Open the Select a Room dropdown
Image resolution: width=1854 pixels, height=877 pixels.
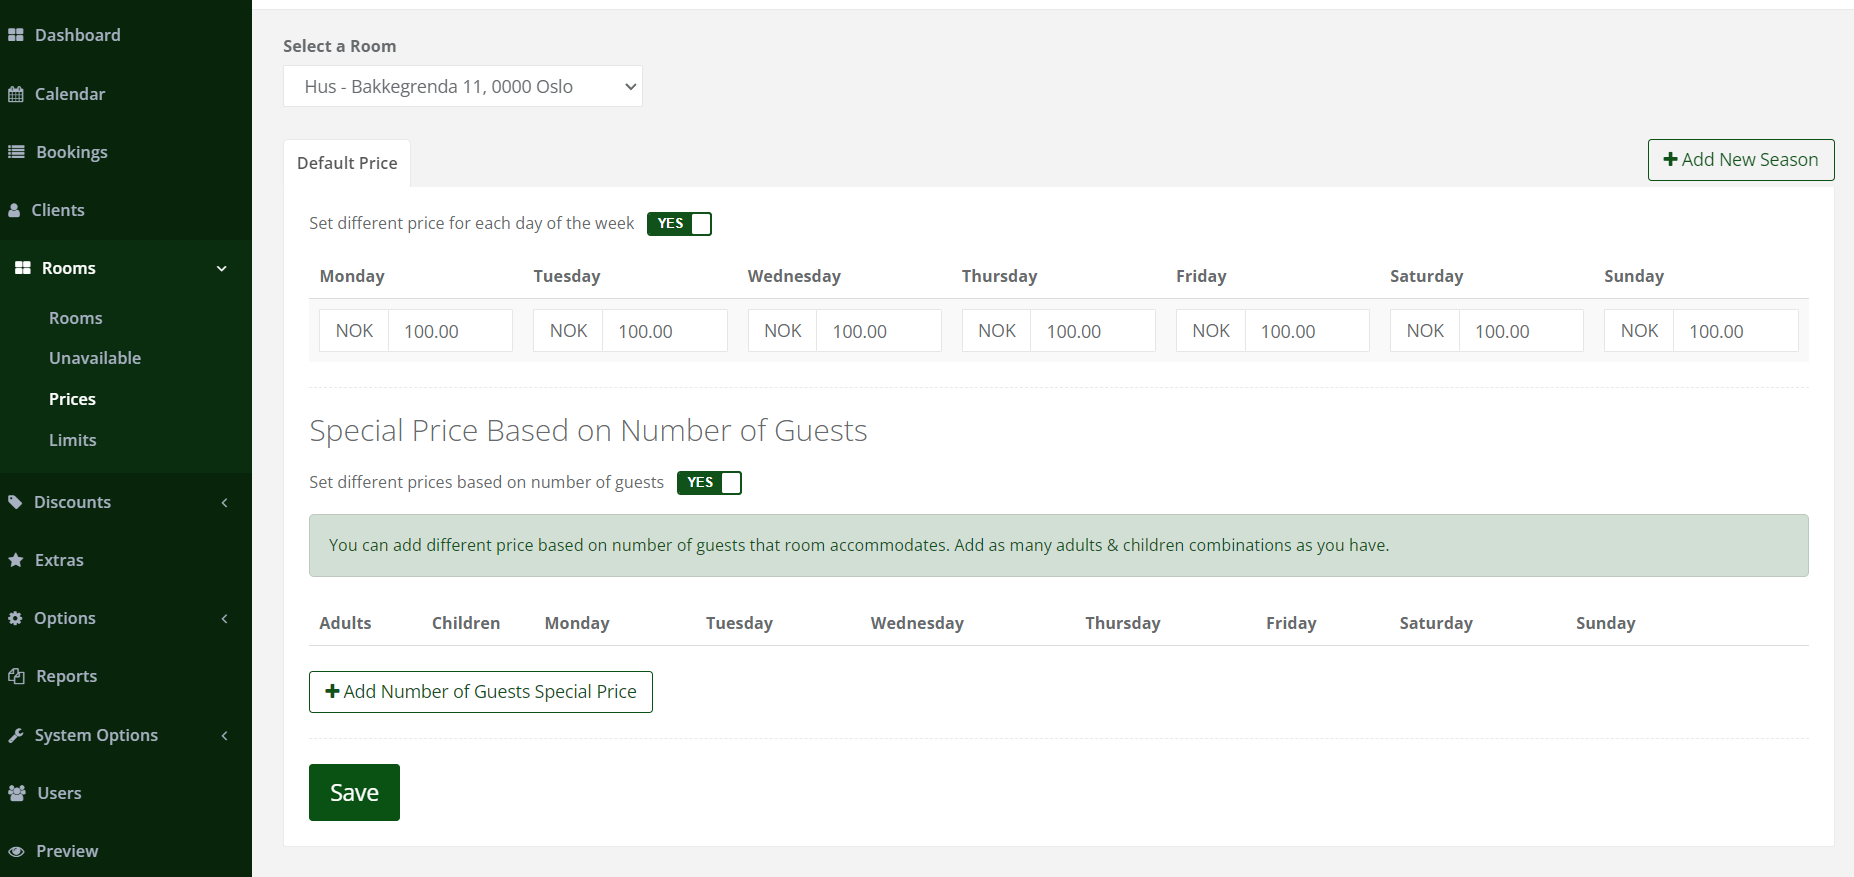462,86
